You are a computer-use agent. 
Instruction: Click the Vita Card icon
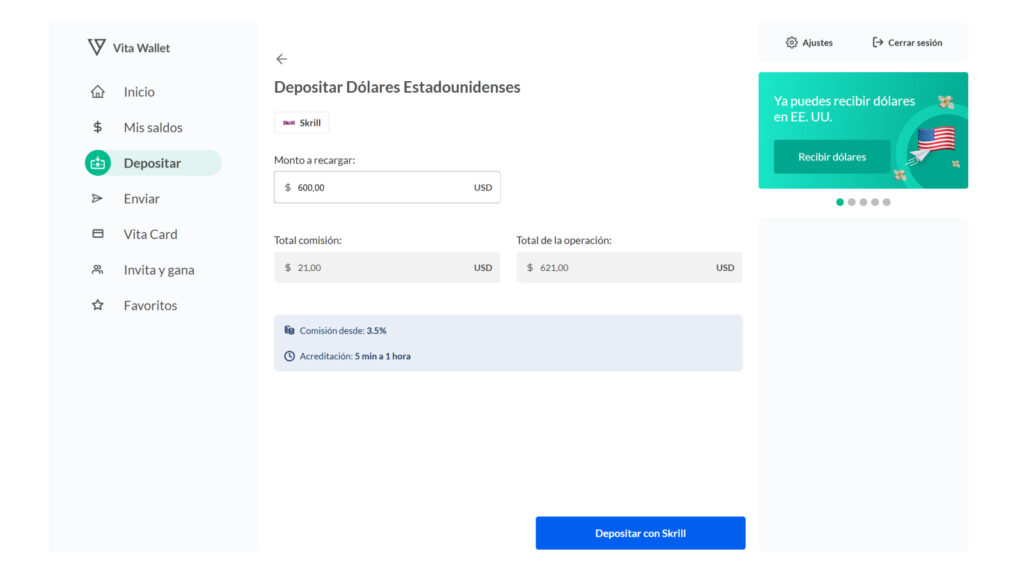pyautogui.click(x=97, y=234)
